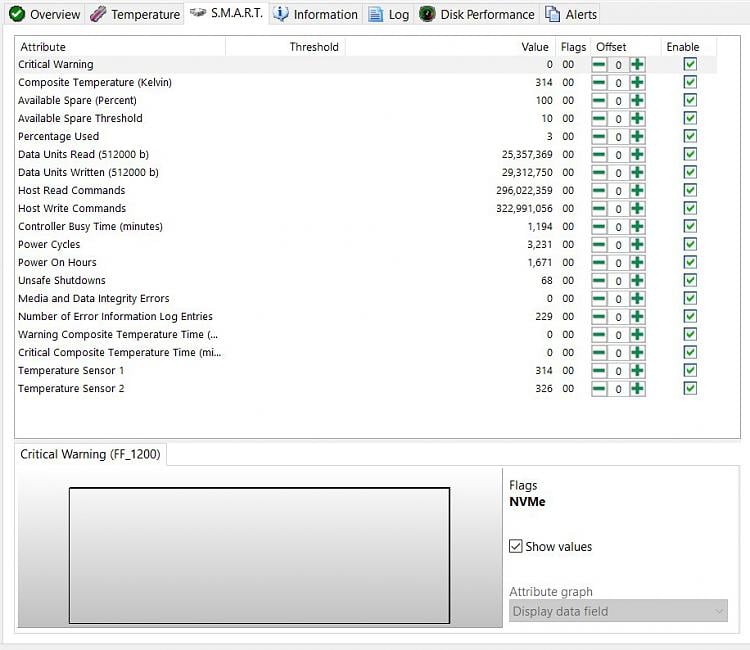This screenshot has height=650, width=750.
Task: Toggle Enable checkbox for Percentage Used
Action: tap(690, 136)
